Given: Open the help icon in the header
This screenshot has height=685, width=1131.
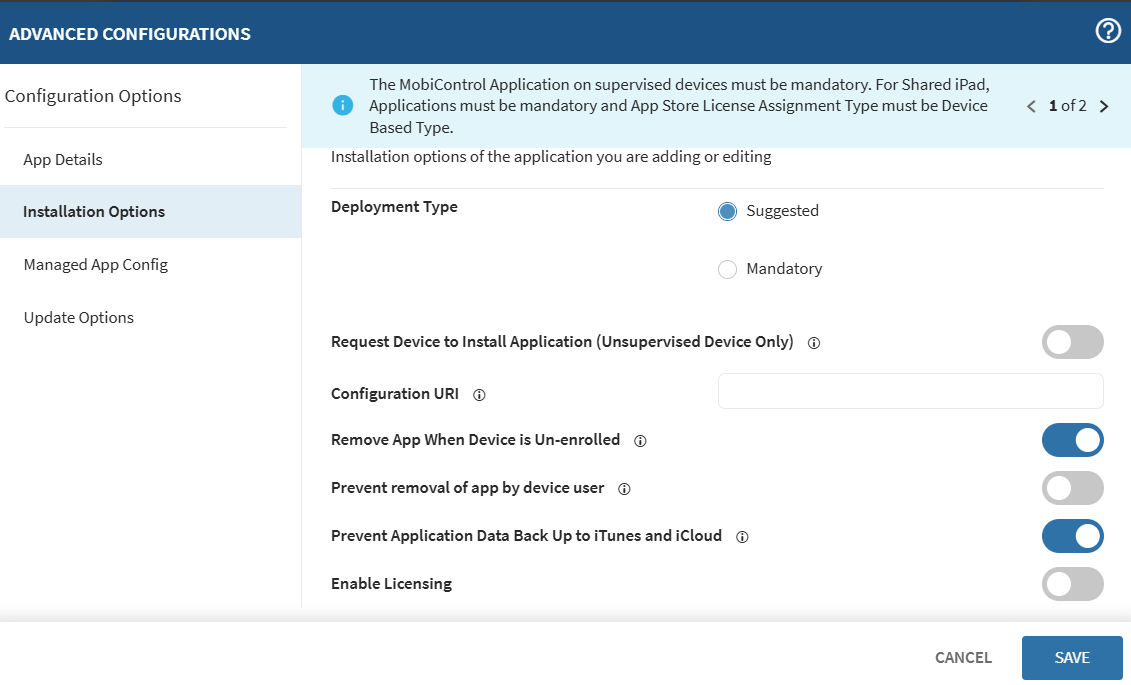Looking at the screenshot, I should (x=1107, y=31).
